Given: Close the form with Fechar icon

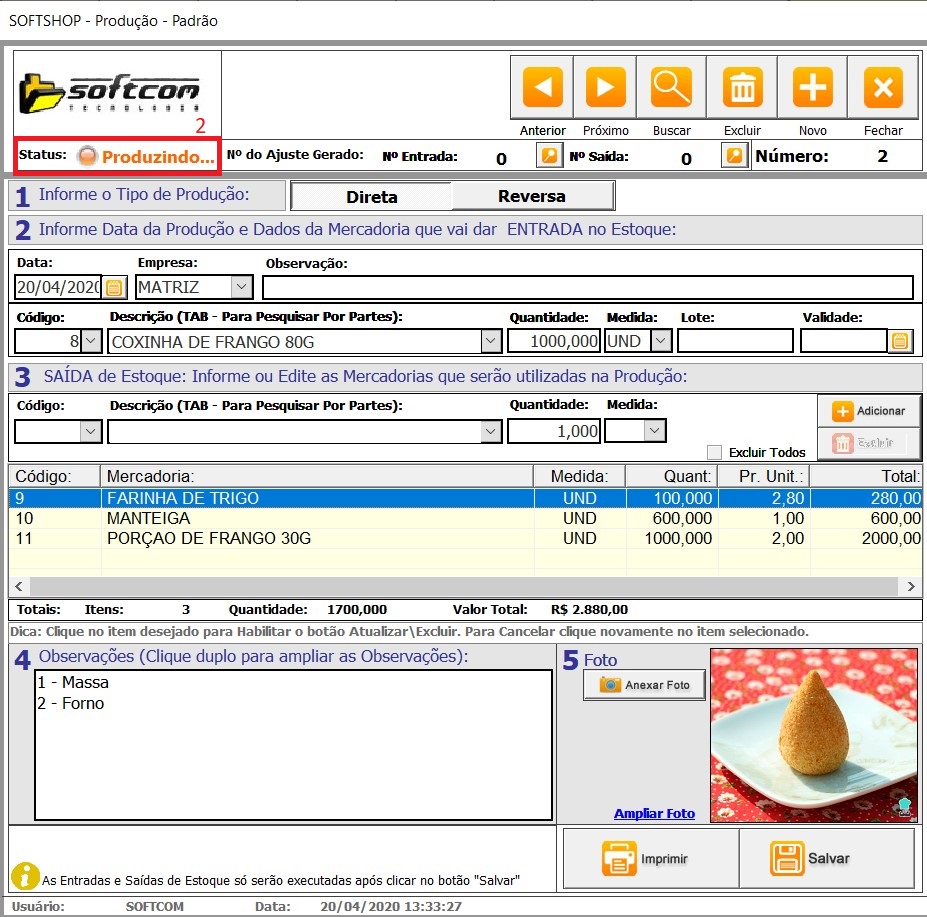Looking at the screenshot, I should click(x=882, y=89).
